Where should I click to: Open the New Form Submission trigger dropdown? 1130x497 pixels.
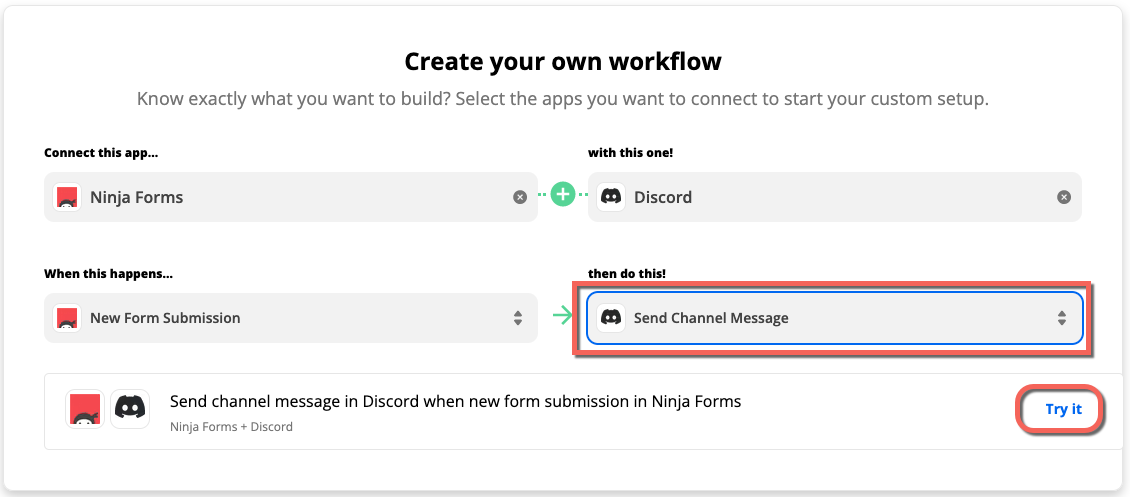pos(290,318)
